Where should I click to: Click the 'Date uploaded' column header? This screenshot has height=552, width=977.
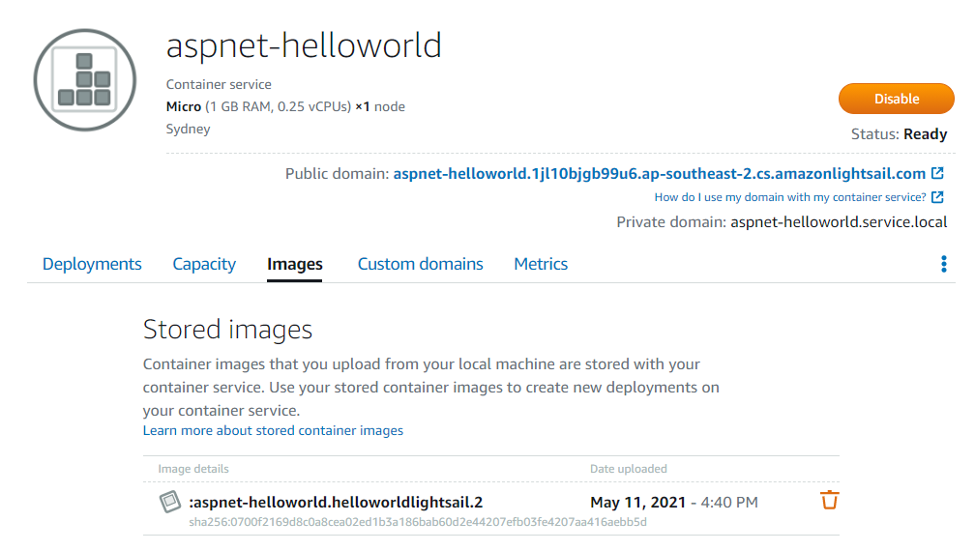point(628,469)
